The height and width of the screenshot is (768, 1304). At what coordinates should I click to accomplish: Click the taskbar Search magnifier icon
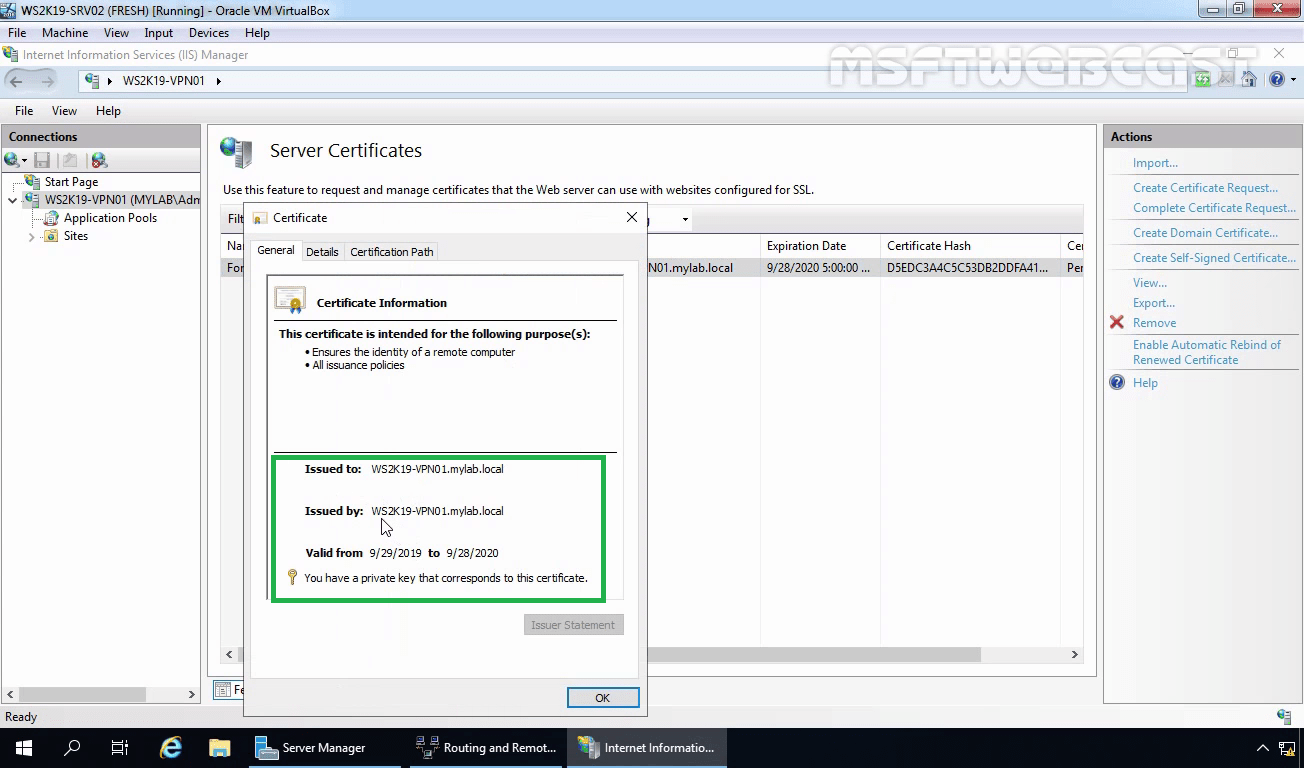tap(72, 747)
